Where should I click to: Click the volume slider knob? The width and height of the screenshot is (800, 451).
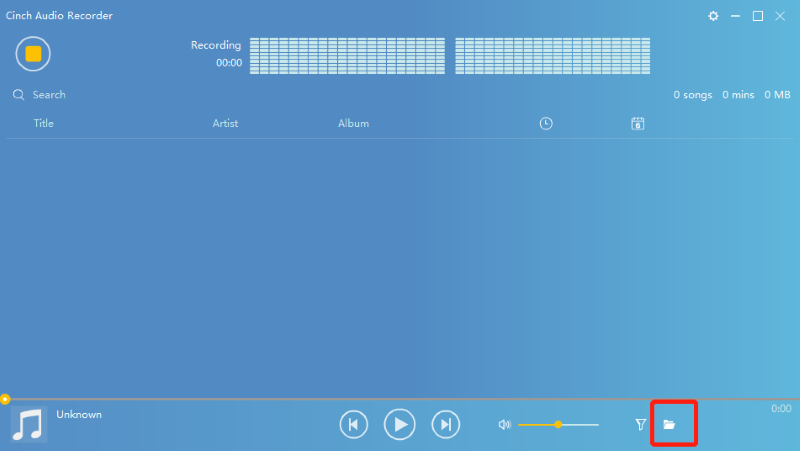[558, 425]
